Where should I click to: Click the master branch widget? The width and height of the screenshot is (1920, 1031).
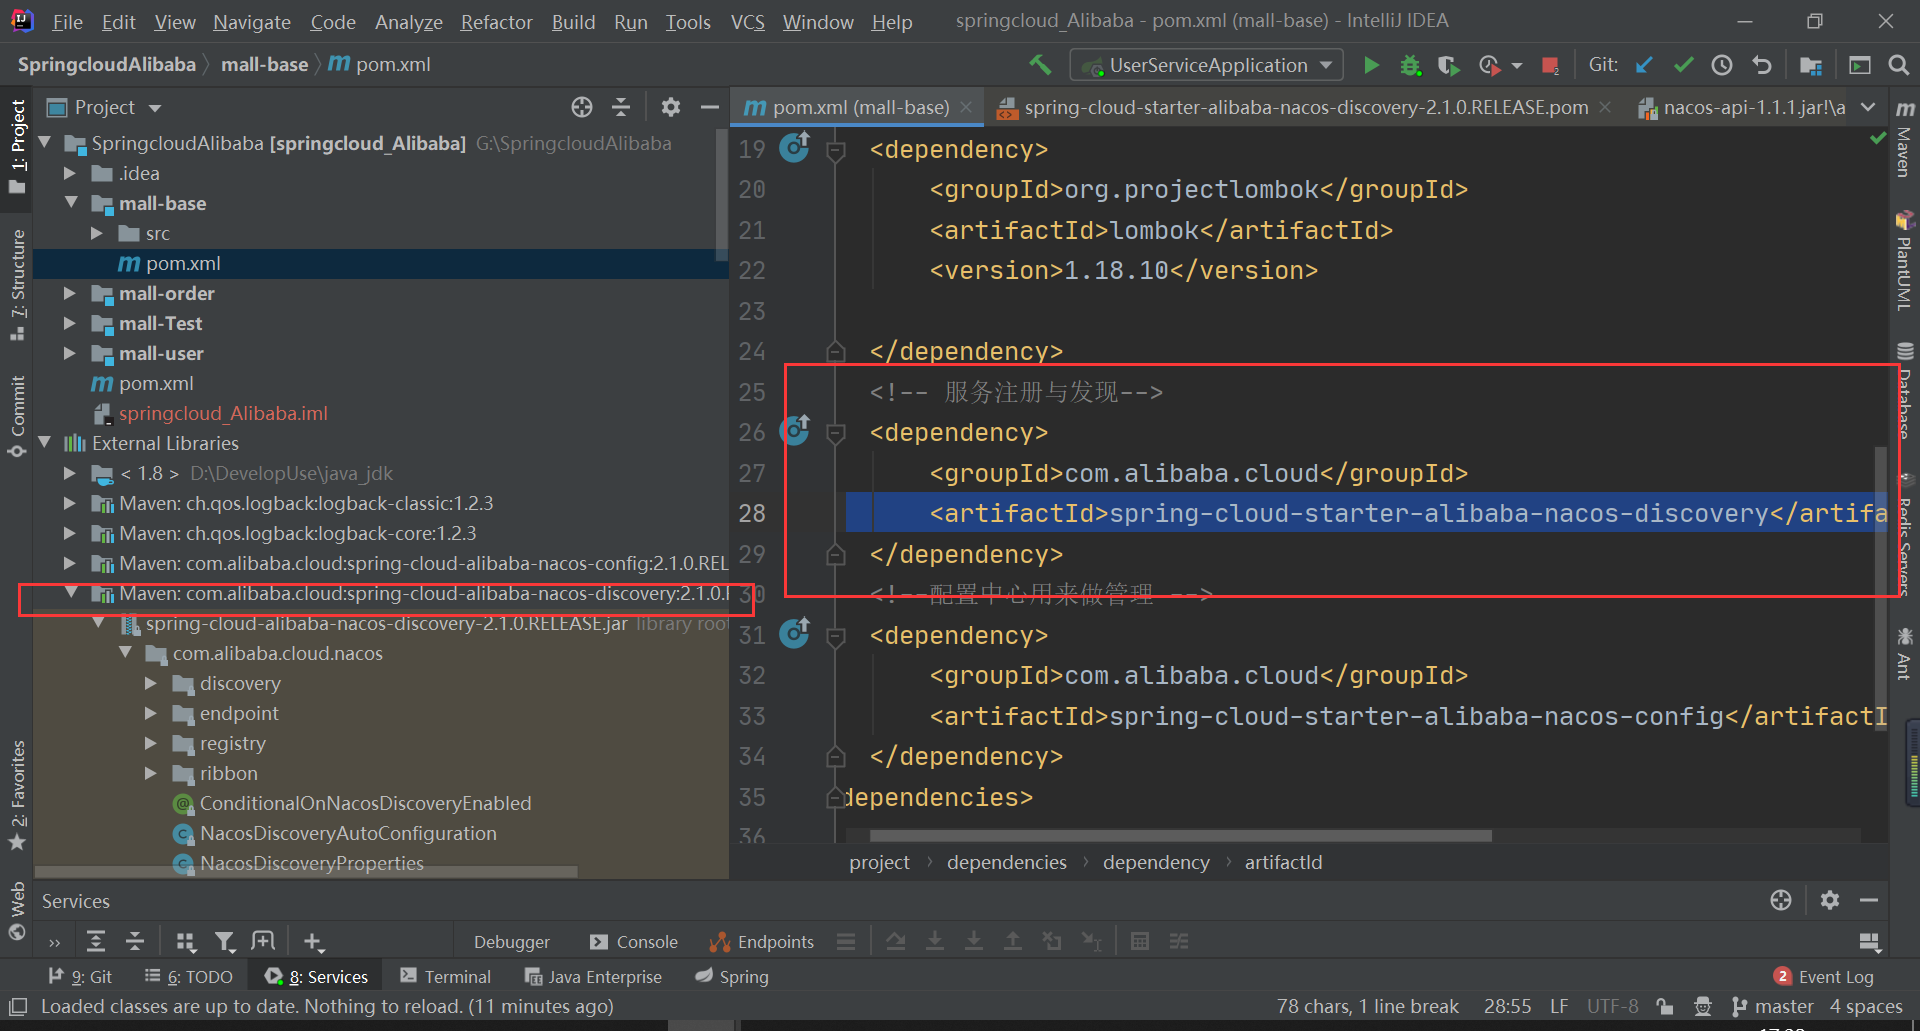[x=1772, y=1006]
